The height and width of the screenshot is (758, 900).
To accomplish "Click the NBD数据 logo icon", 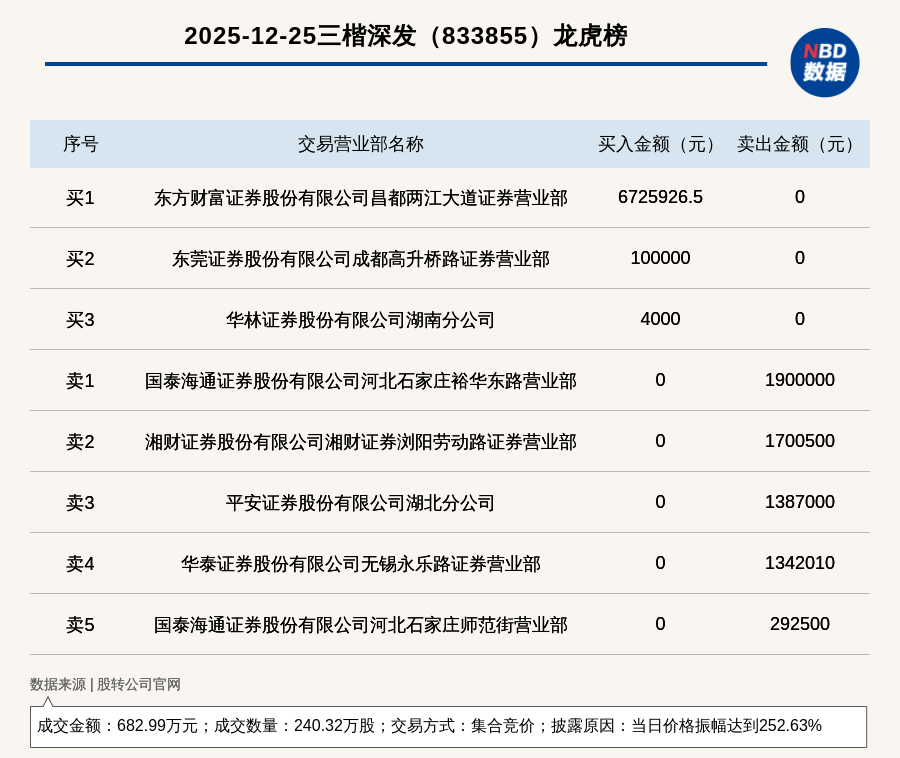I will [x=824, y=62].
